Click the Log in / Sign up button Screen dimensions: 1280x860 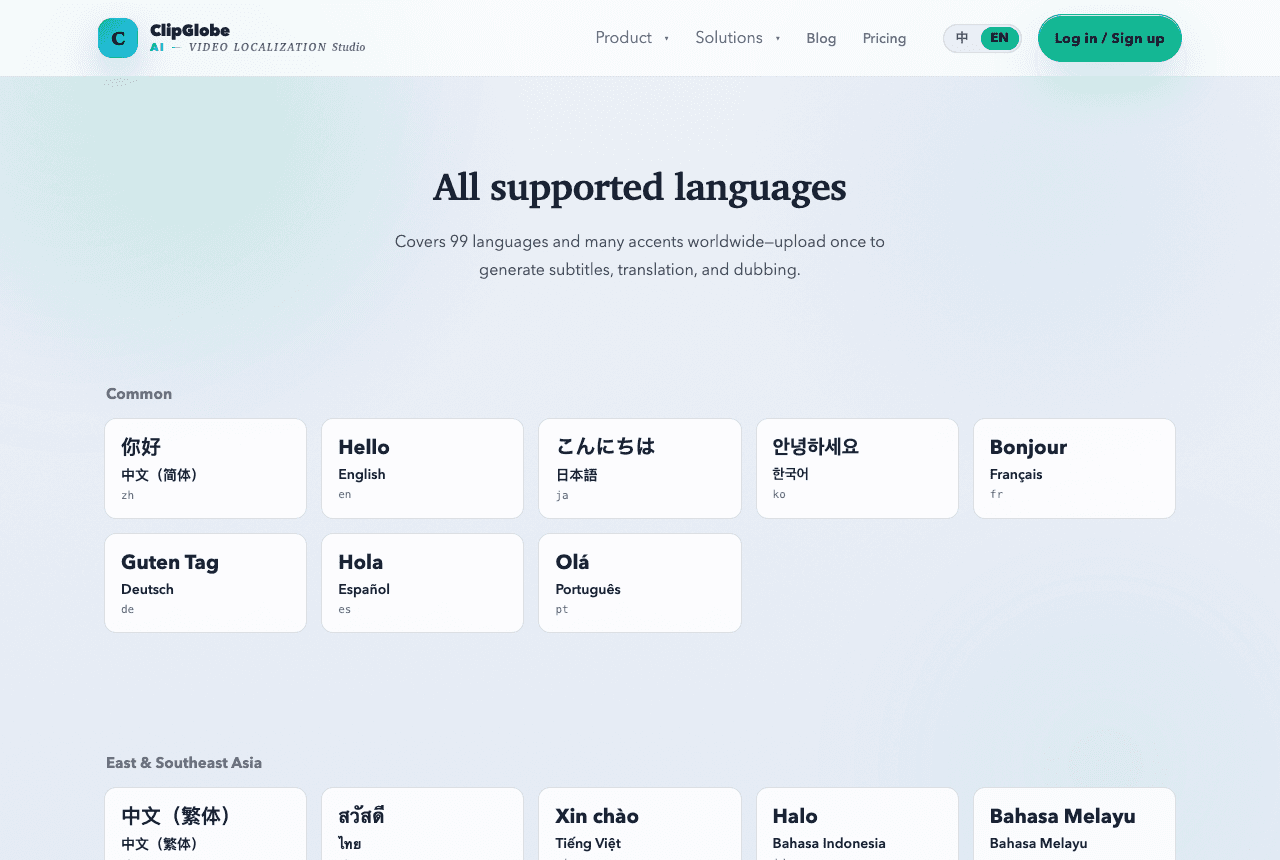[x=1110, y=38]
